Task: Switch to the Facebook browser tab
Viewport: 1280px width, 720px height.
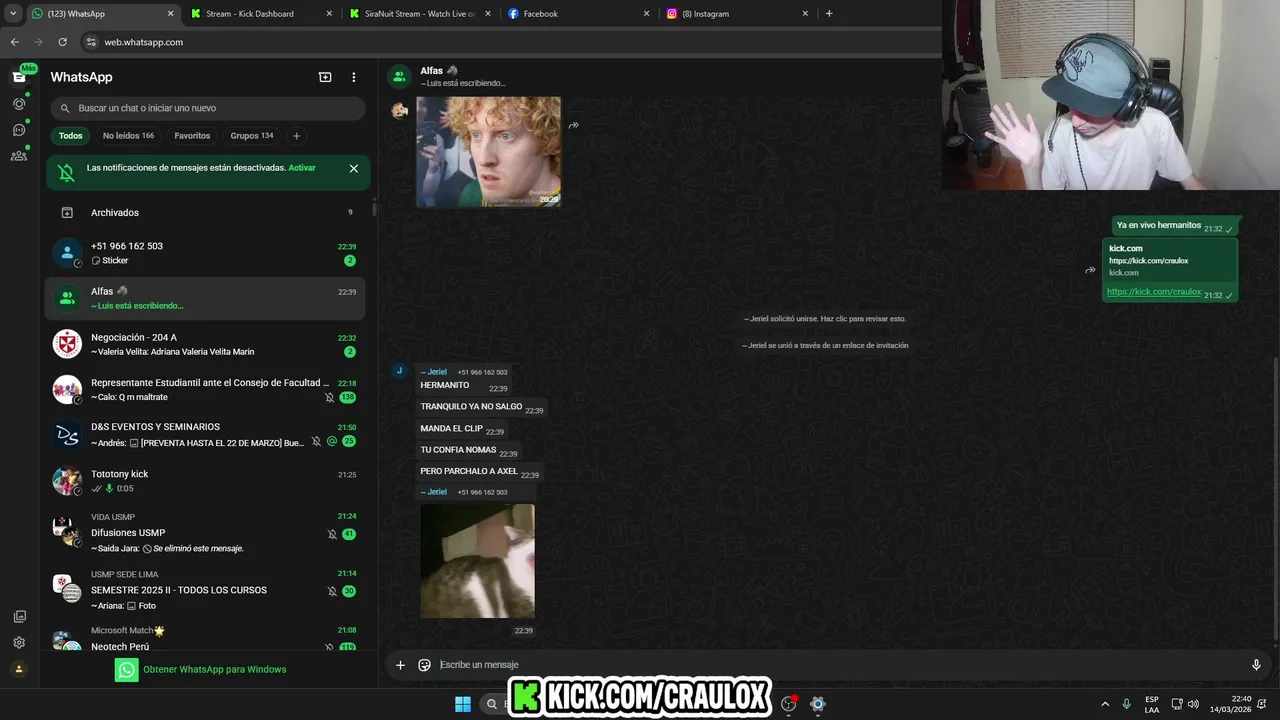Action: 577,14
